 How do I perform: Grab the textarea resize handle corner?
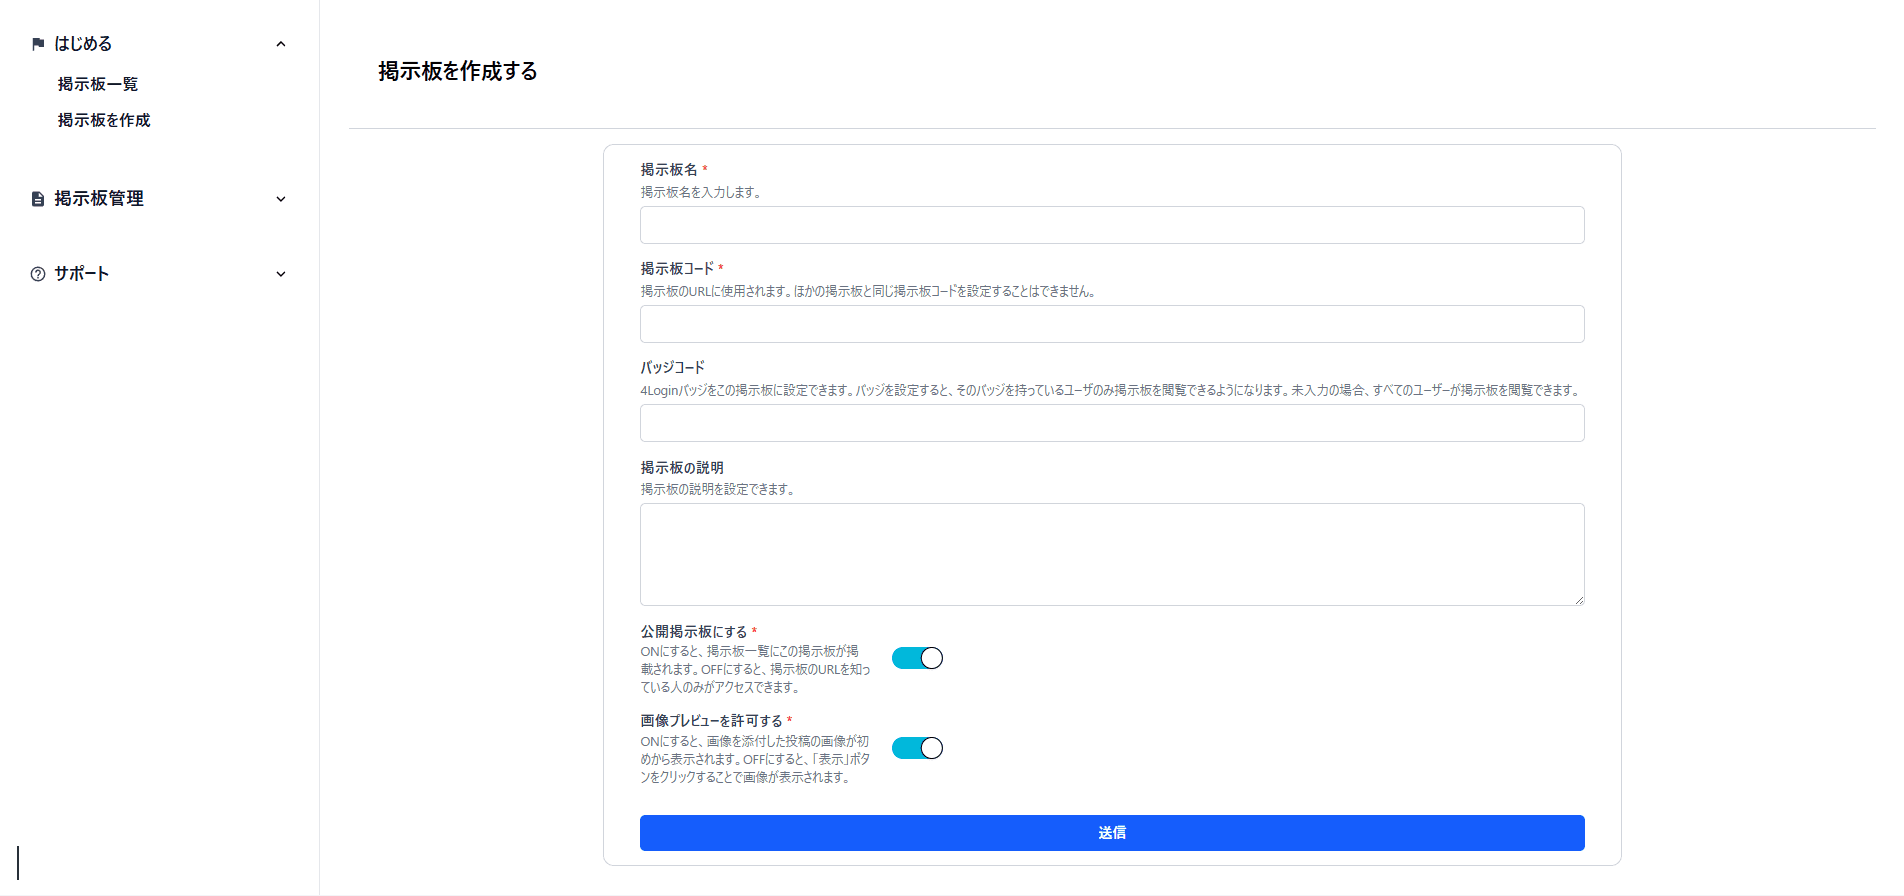(x=1579, y=600)
